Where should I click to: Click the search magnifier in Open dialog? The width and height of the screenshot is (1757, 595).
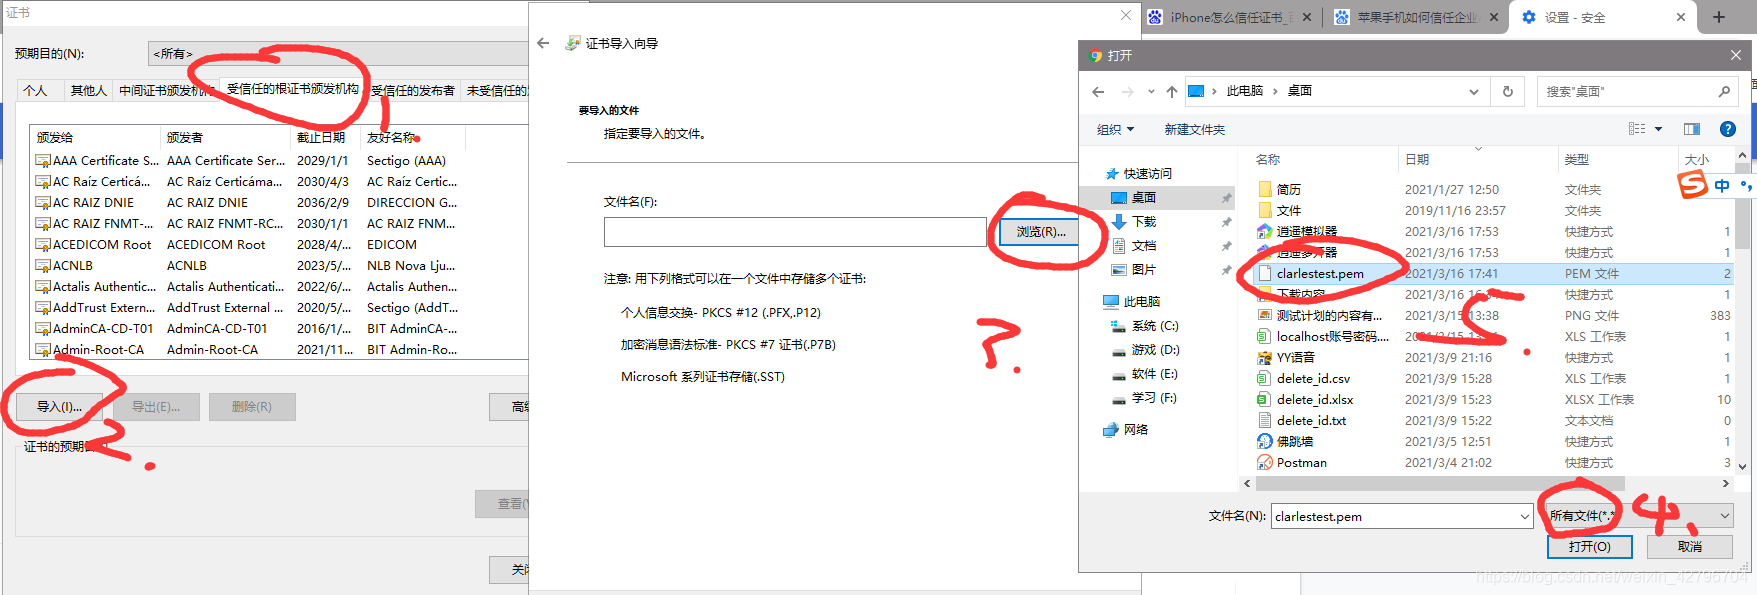pyautogui.click(x=1724, y=91)
